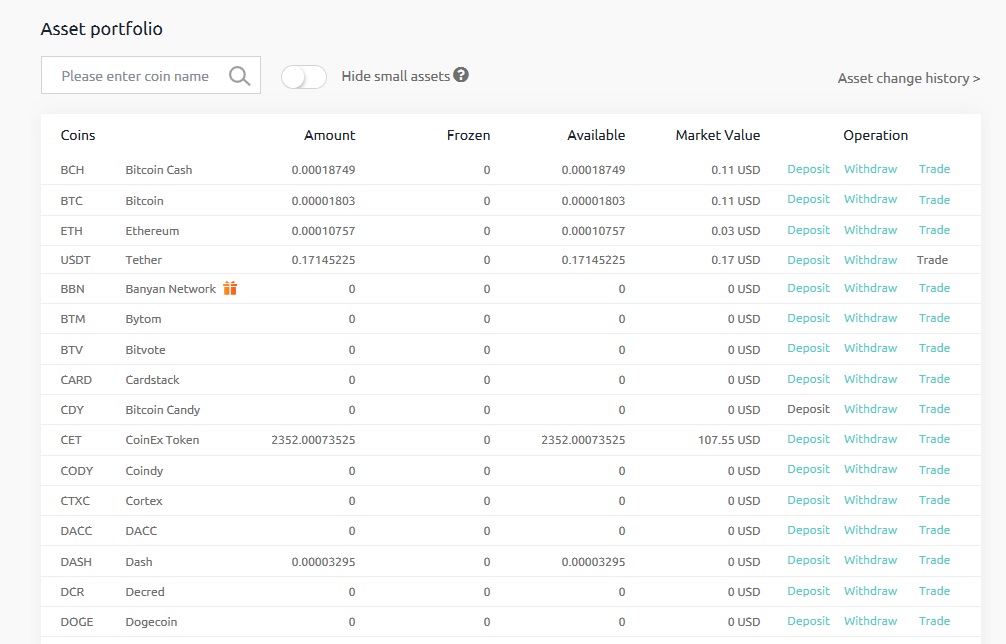Trade in the BTC Bitcoin row
Image resolution: width=1006 pixels, height=644 pixels.
click(x=934, y=199)
